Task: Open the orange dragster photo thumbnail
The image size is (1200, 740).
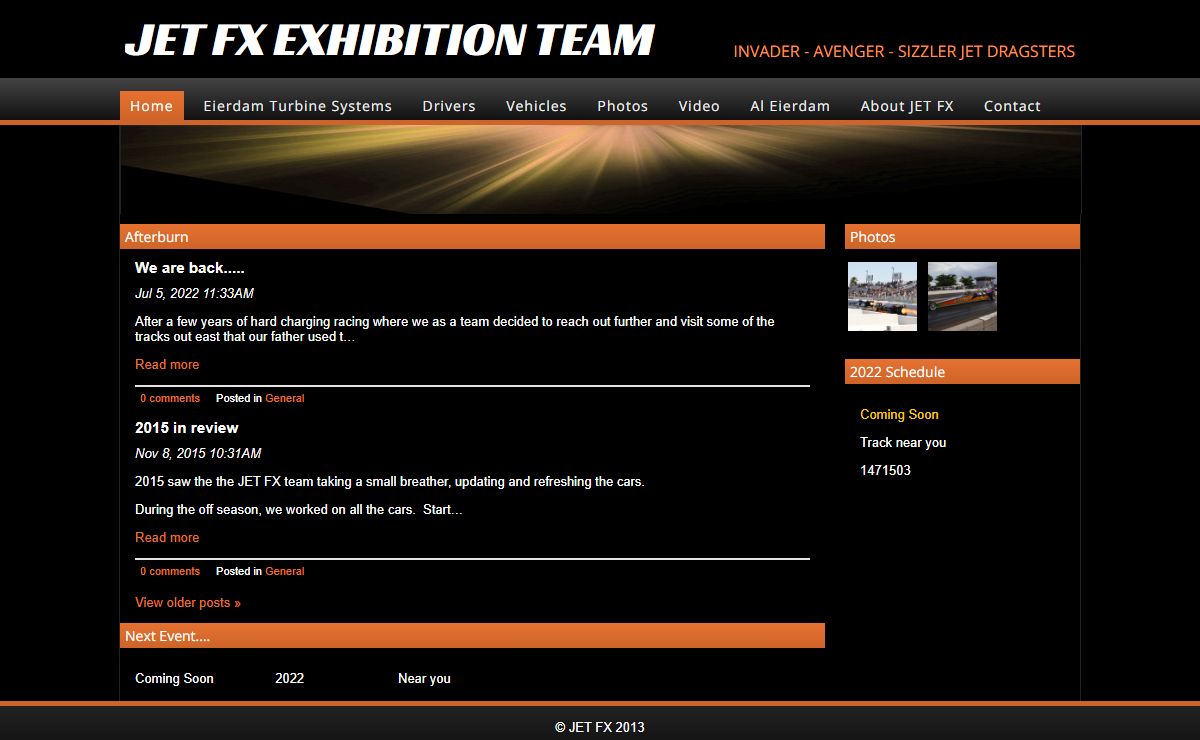Action: click(962, 296)
